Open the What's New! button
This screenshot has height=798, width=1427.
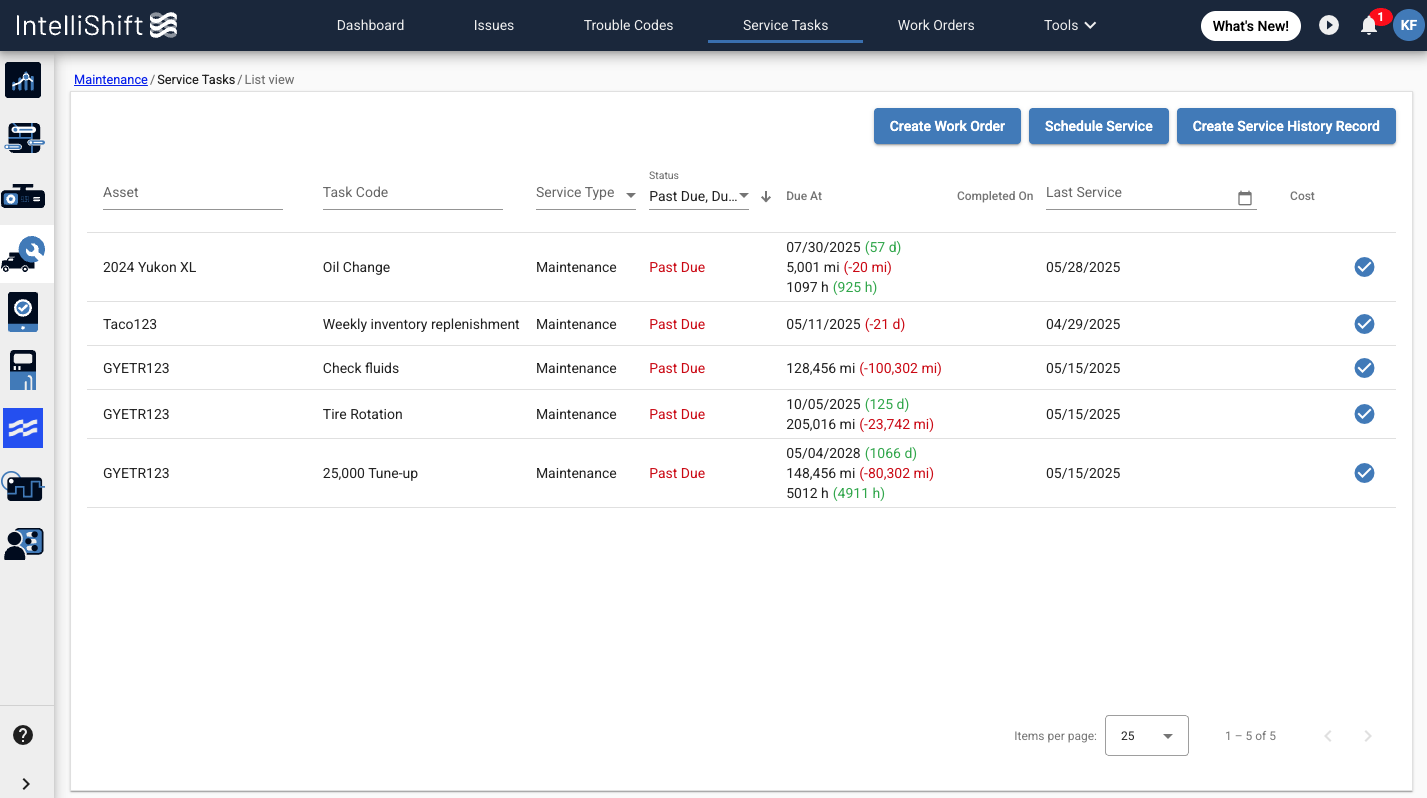[1251, 26]
